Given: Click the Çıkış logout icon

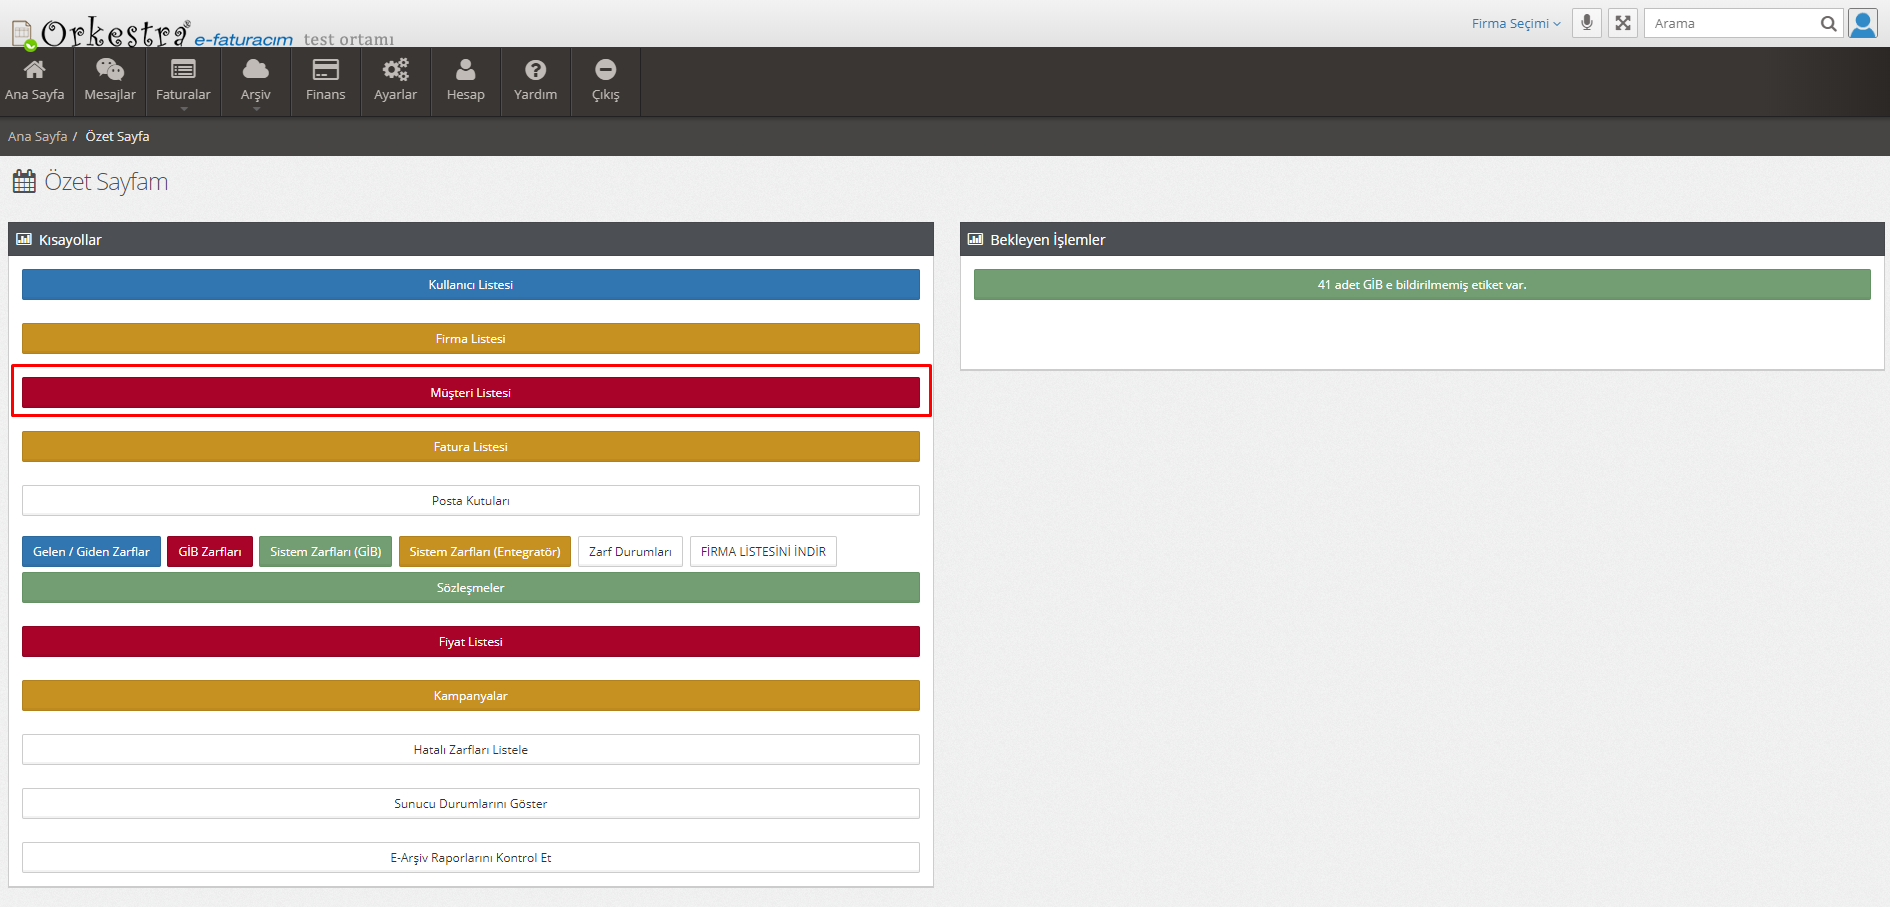Looking at the screenshot, I should pyautogui.click(x=605, y=70).
